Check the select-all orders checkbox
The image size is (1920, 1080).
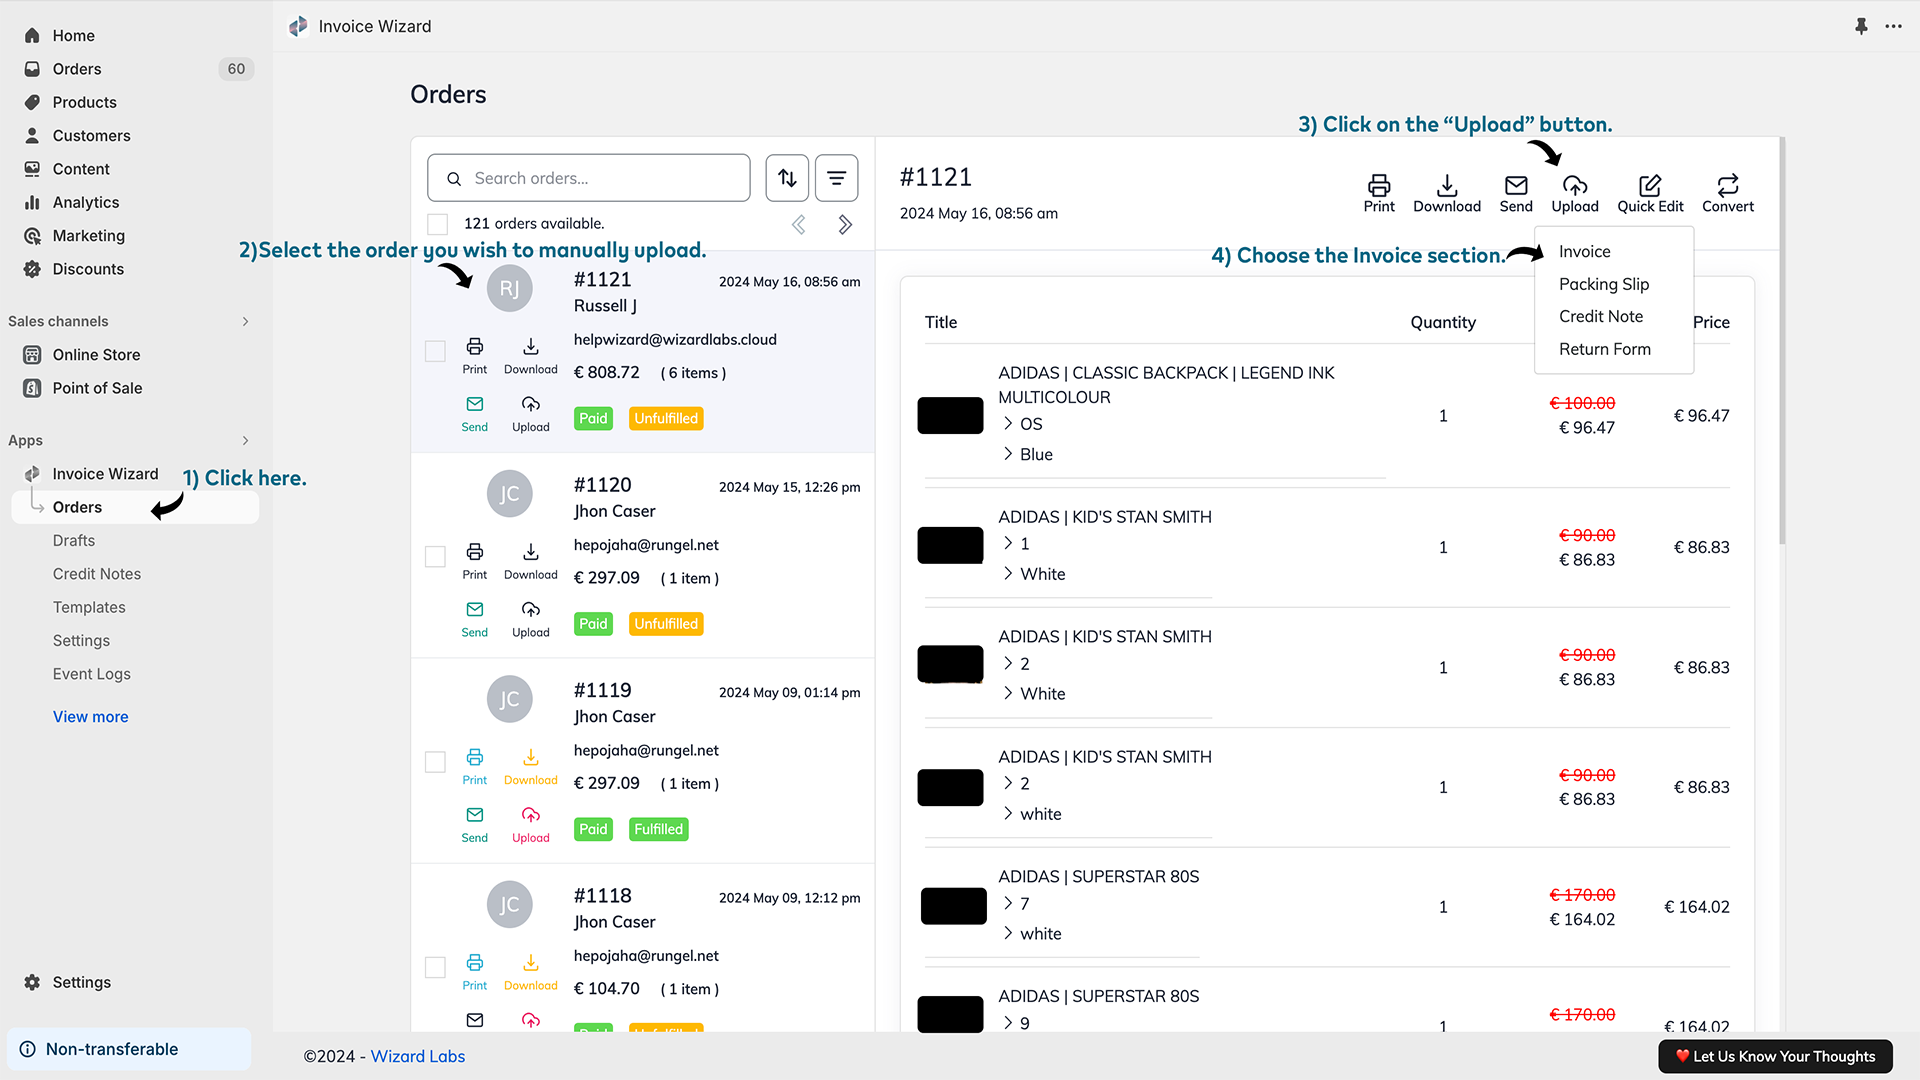(x=437, y=223)
